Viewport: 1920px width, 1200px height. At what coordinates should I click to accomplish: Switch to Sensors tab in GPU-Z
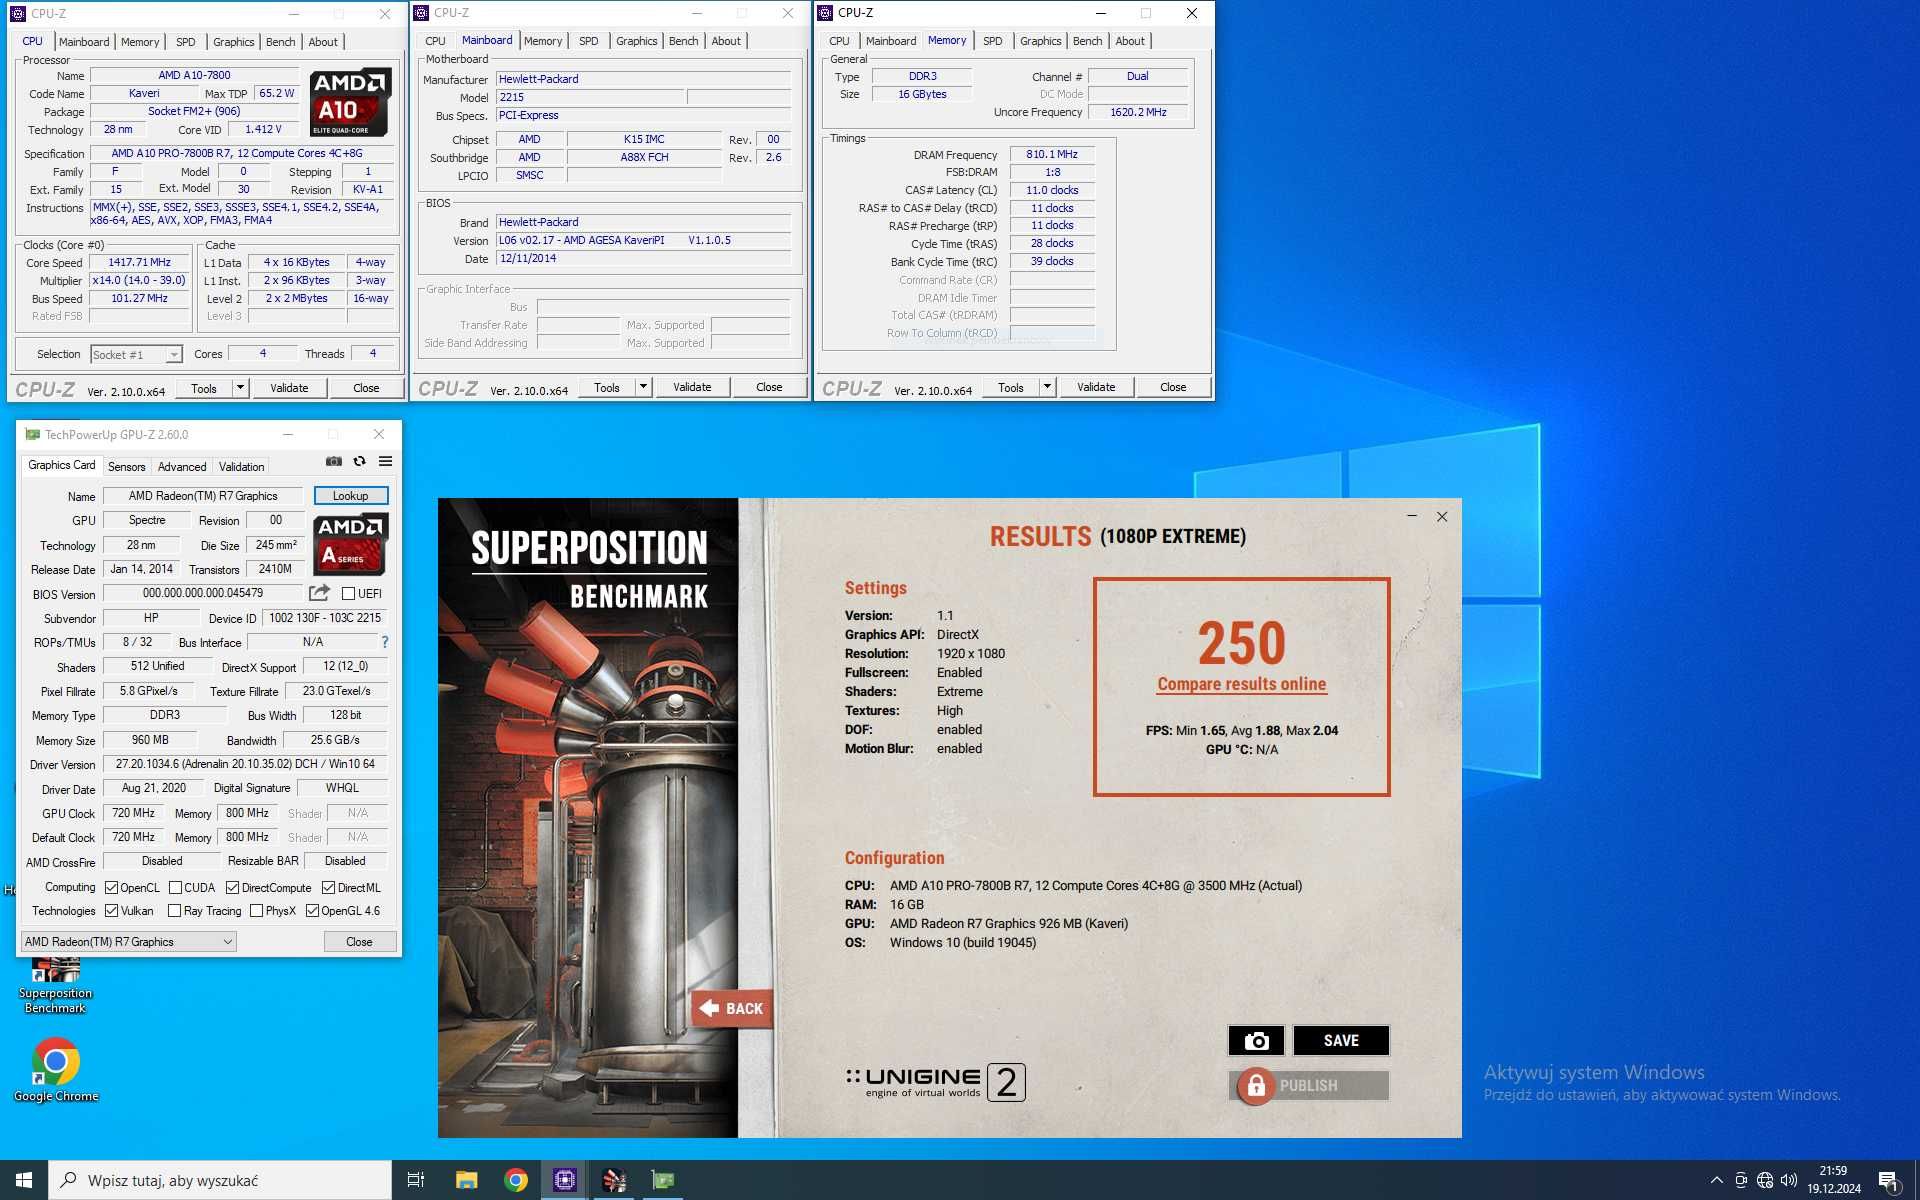pyautogui.click(x=127, y=467)
